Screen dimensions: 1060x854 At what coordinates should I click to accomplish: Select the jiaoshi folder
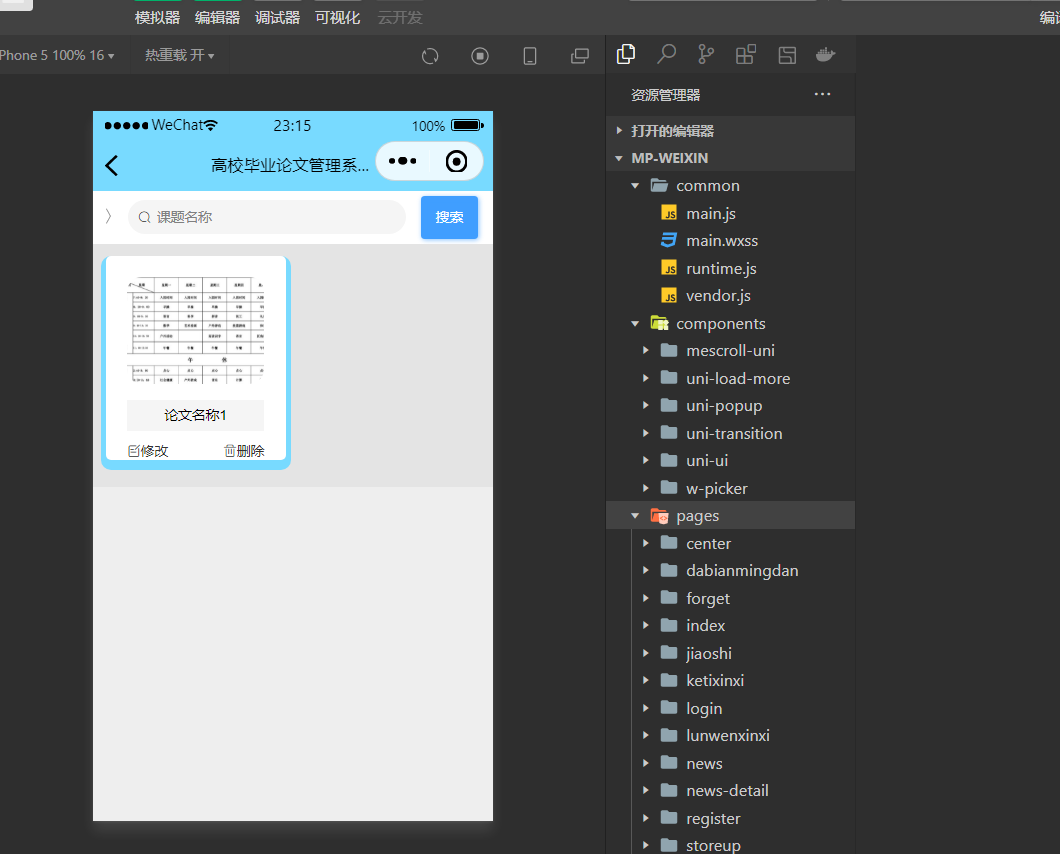tap(730, 653)
